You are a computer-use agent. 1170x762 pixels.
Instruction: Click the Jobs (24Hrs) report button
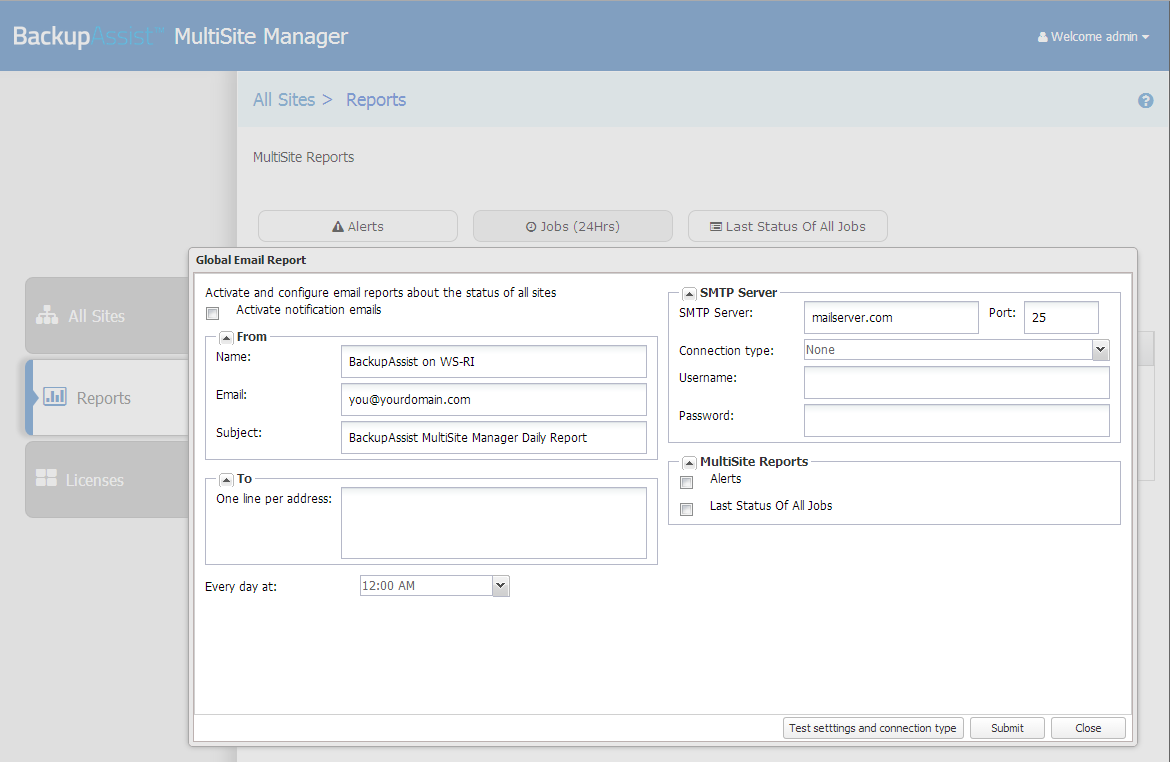573,226
